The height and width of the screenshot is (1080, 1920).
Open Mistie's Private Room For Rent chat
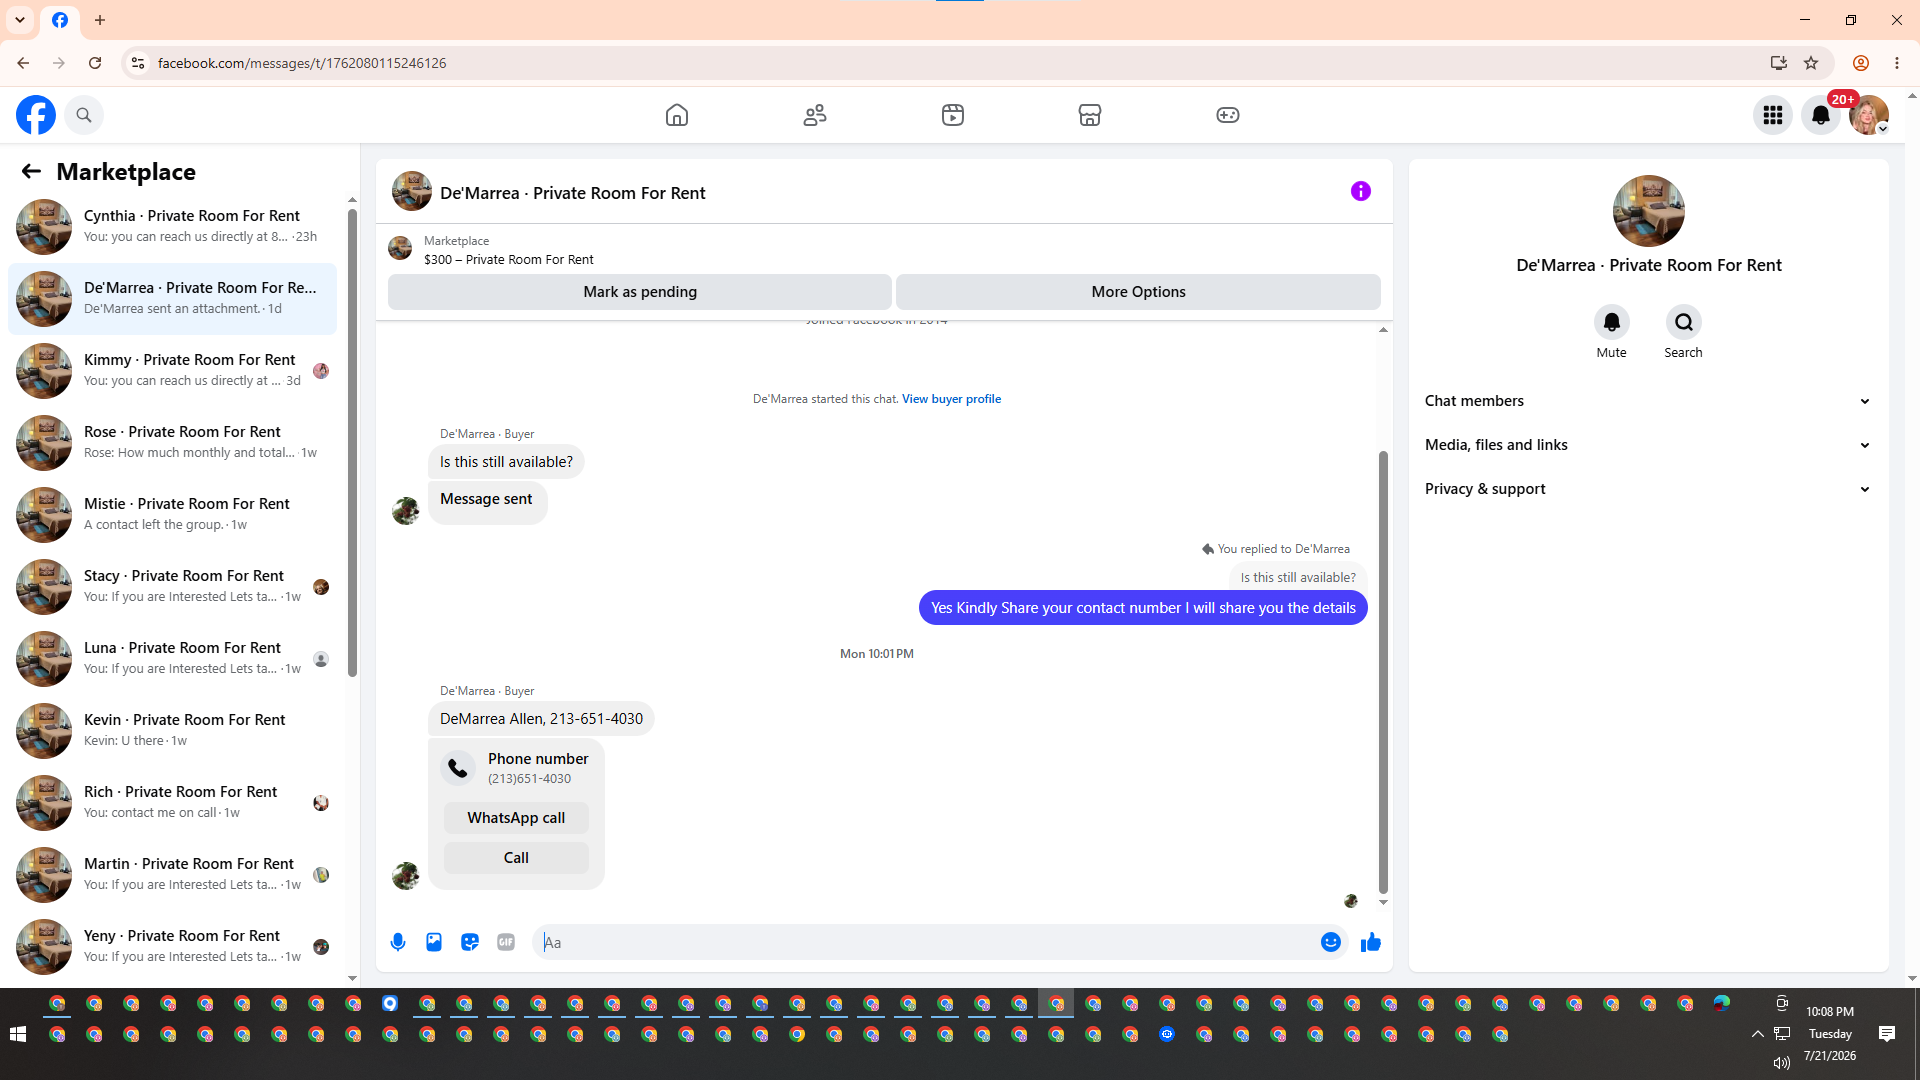coord(172,515)
